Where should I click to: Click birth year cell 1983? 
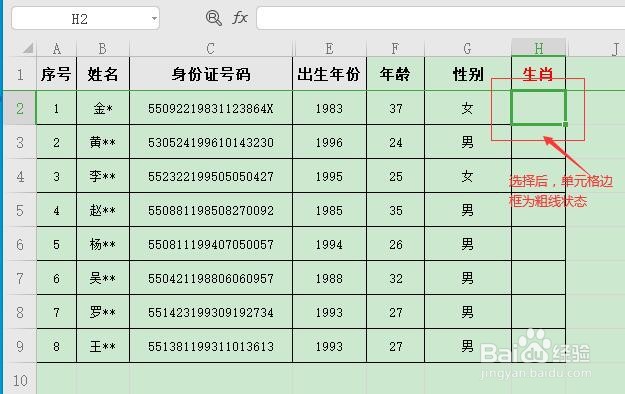329,108
